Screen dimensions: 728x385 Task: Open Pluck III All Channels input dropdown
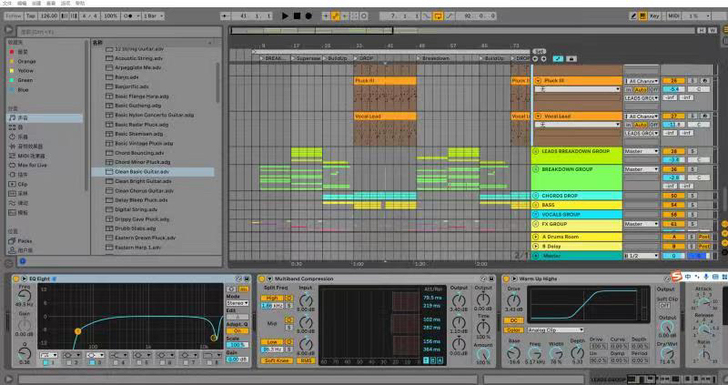pos(641,81)
